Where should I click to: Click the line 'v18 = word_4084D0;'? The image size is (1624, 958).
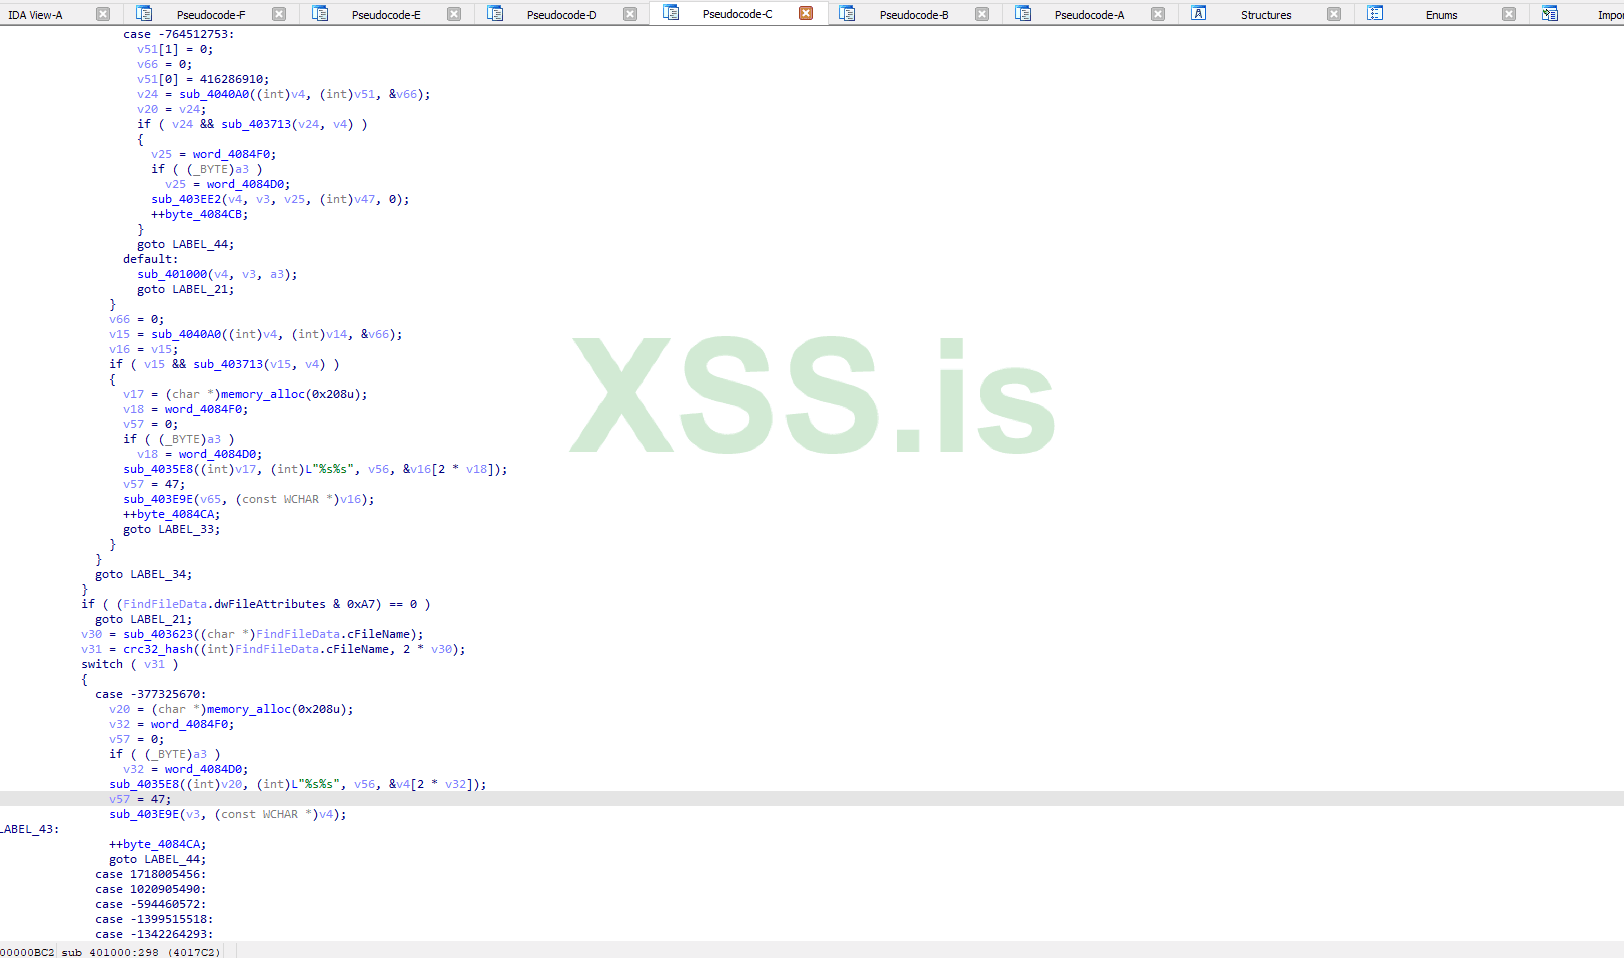200,454
